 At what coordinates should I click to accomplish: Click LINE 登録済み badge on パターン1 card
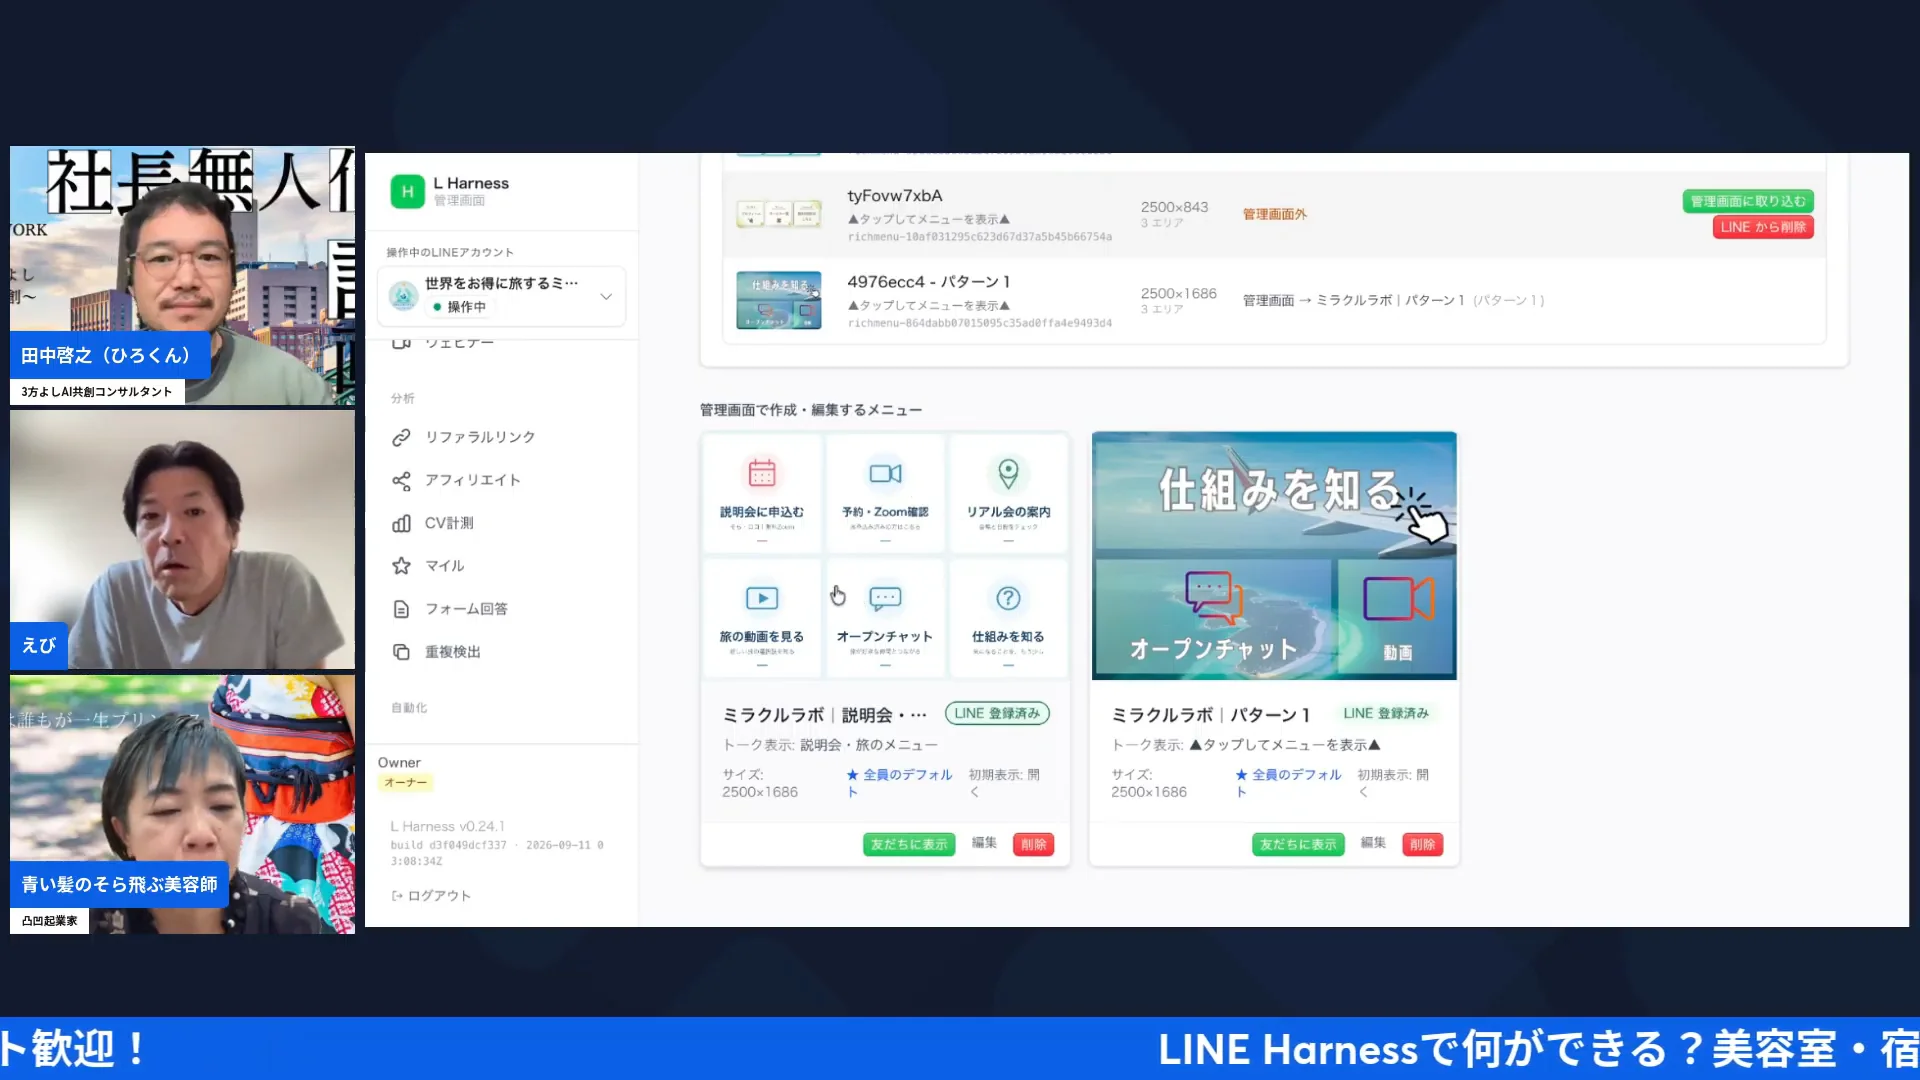click(x=1386, y=713)
